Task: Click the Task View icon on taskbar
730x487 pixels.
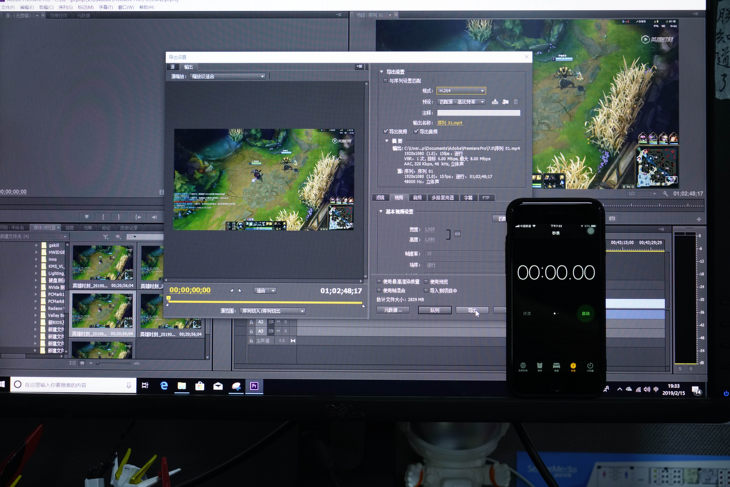Action: (145, 385)
